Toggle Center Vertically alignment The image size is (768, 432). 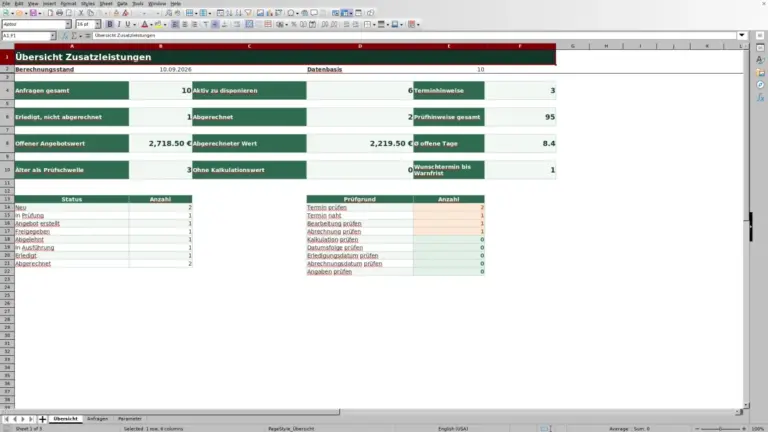[x=215, y=24]
